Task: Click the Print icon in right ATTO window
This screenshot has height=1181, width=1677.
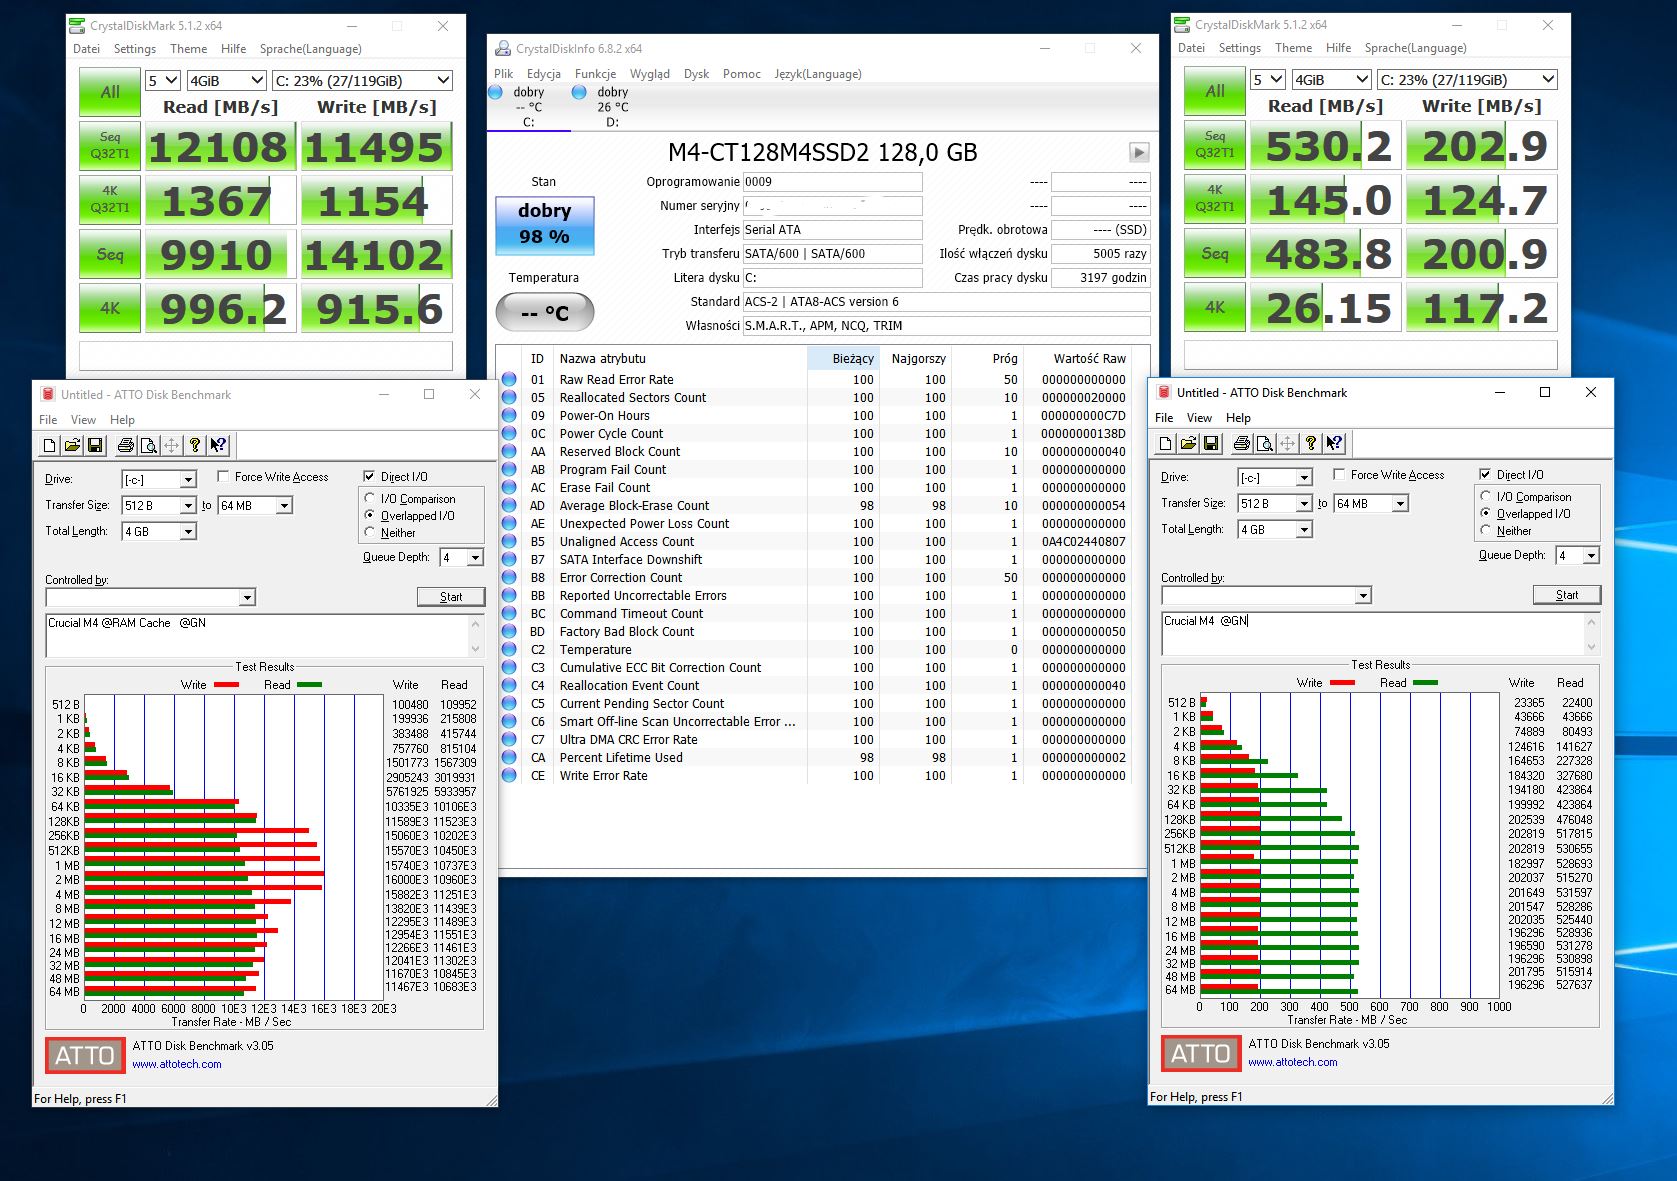Action: (x=1241, y=444)
